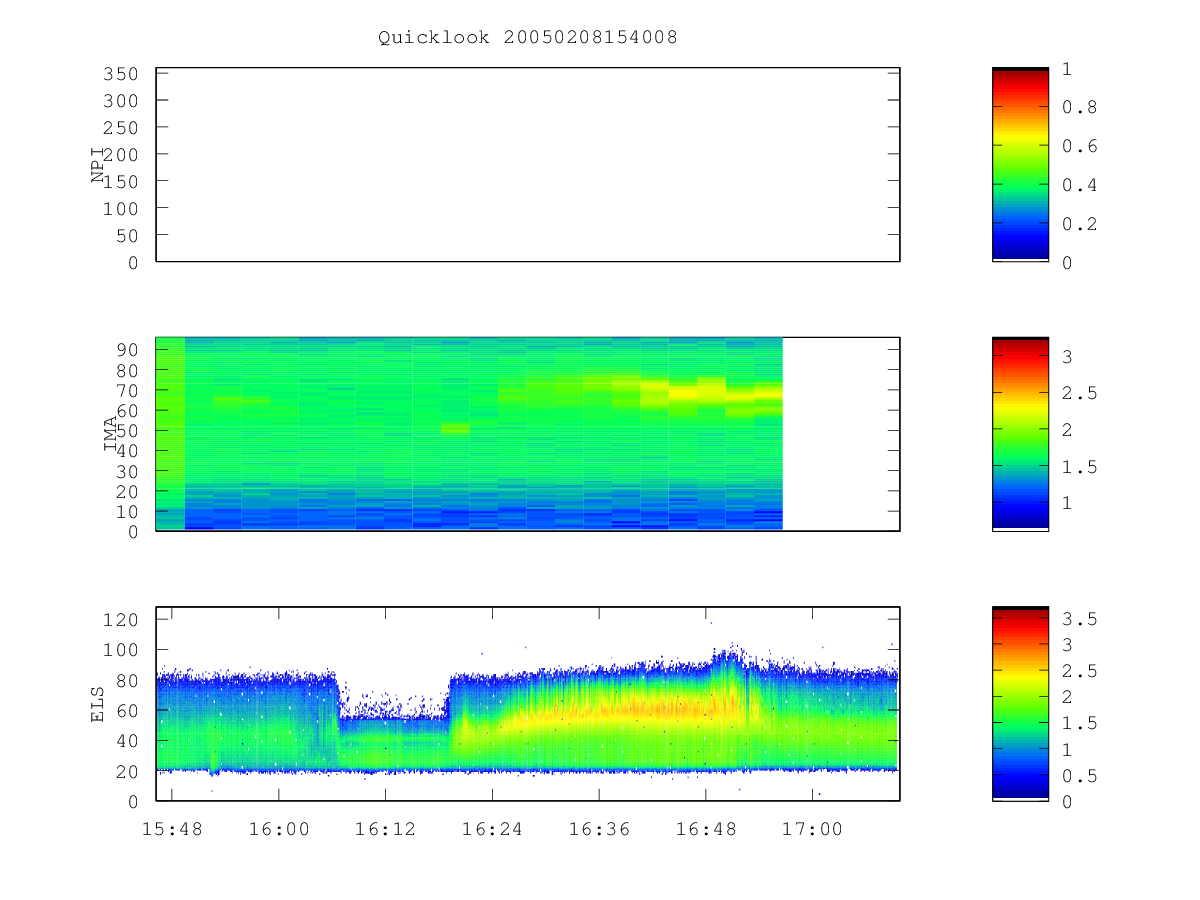Select the 16:36 time tick label

click(x=599, y=829)
